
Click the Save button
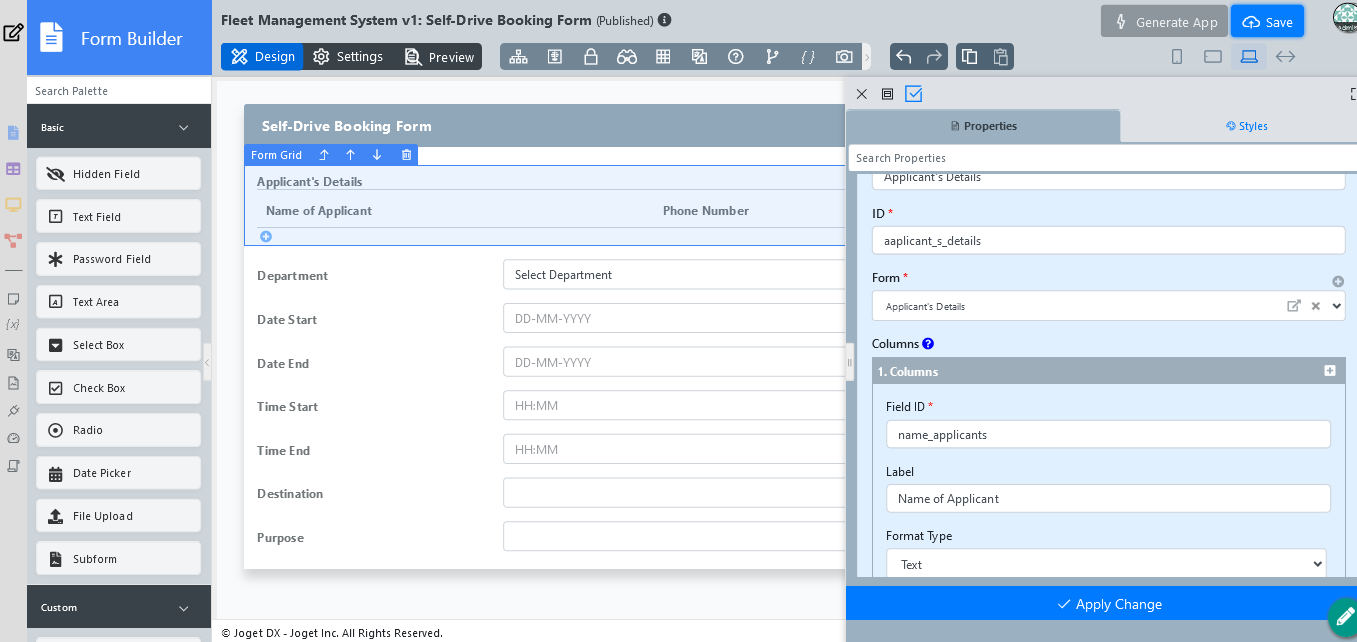click(x=1267, y=22)
